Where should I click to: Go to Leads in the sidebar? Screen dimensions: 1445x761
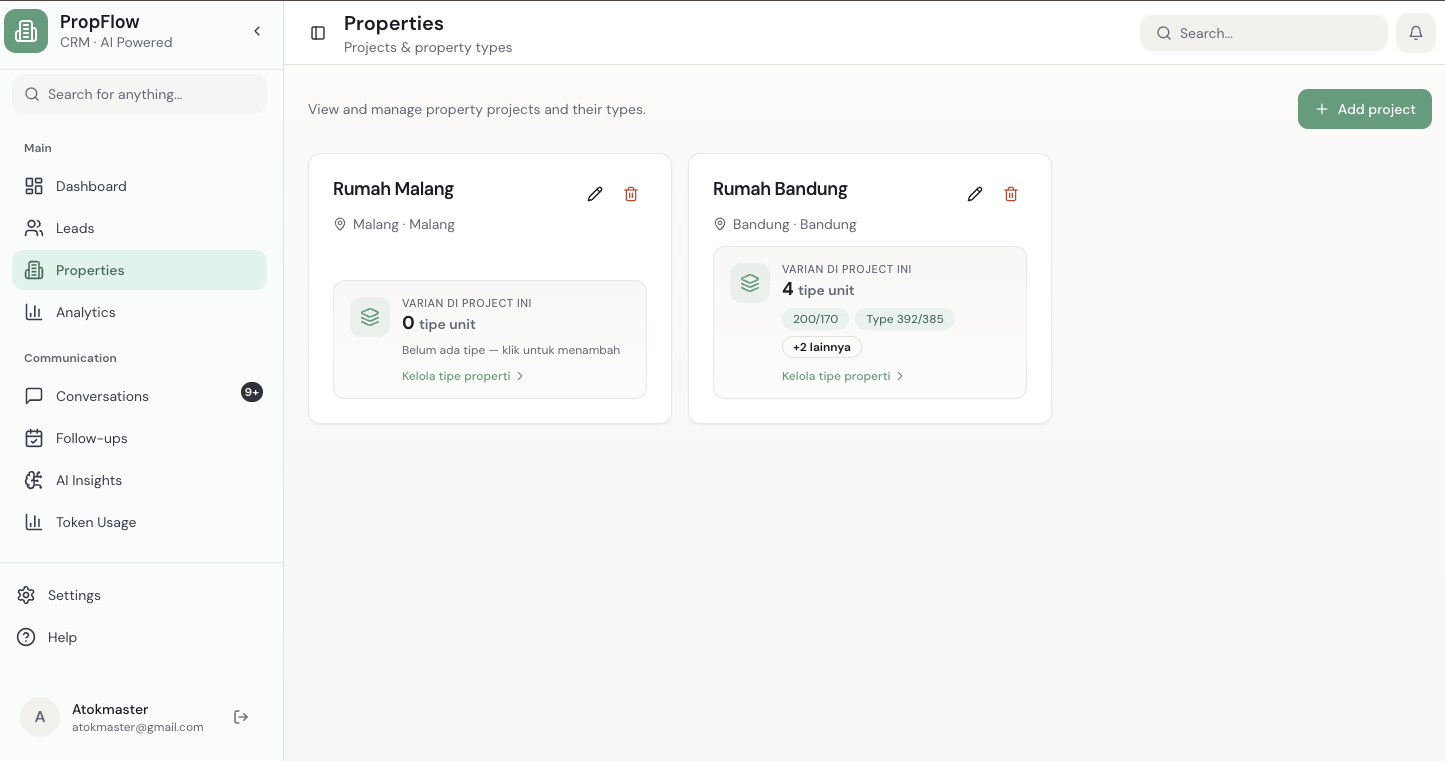[x=140, y=228]
